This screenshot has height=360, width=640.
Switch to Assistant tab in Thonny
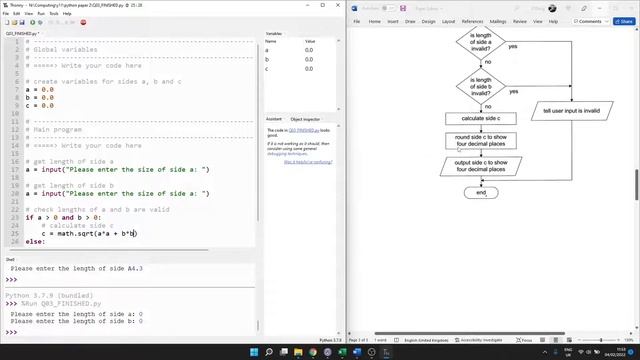(x=274, y=119)
